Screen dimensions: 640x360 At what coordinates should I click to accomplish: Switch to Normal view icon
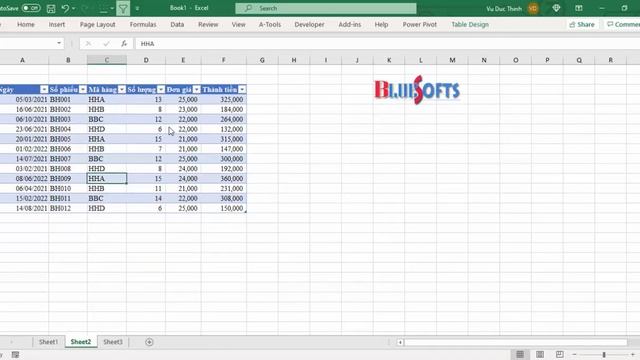click(x=520, y=355)
